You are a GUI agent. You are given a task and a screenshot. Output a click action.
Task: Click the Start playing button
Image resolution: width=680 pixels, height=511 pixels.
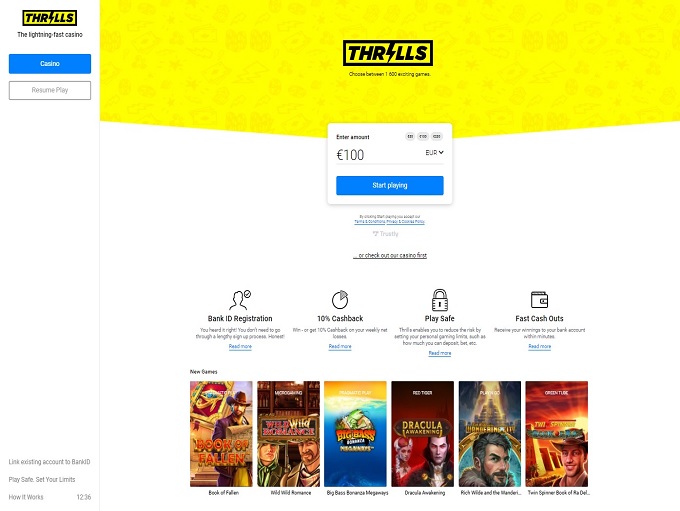[390, 185]
